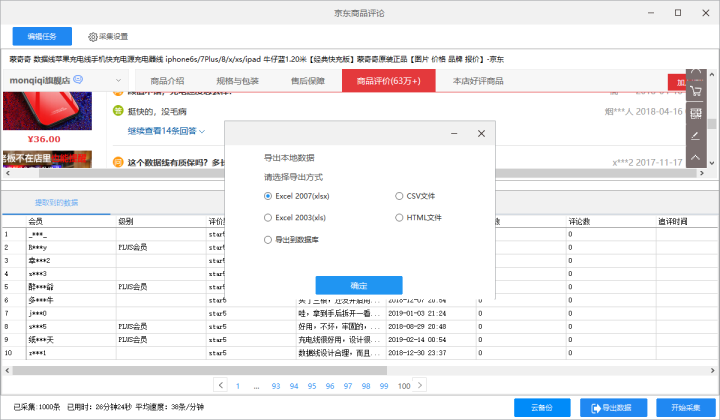Open the 售后保障 tab

click(308, 81)
